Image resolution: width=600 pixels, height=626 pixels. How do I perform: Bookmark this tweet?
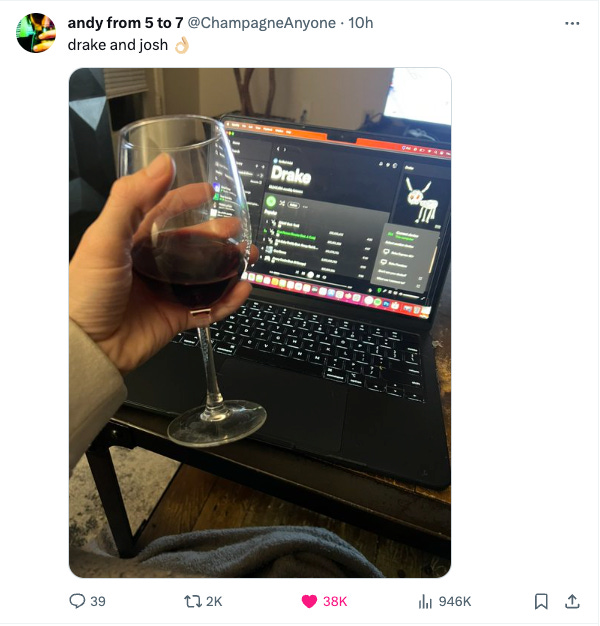coord(541,601)
